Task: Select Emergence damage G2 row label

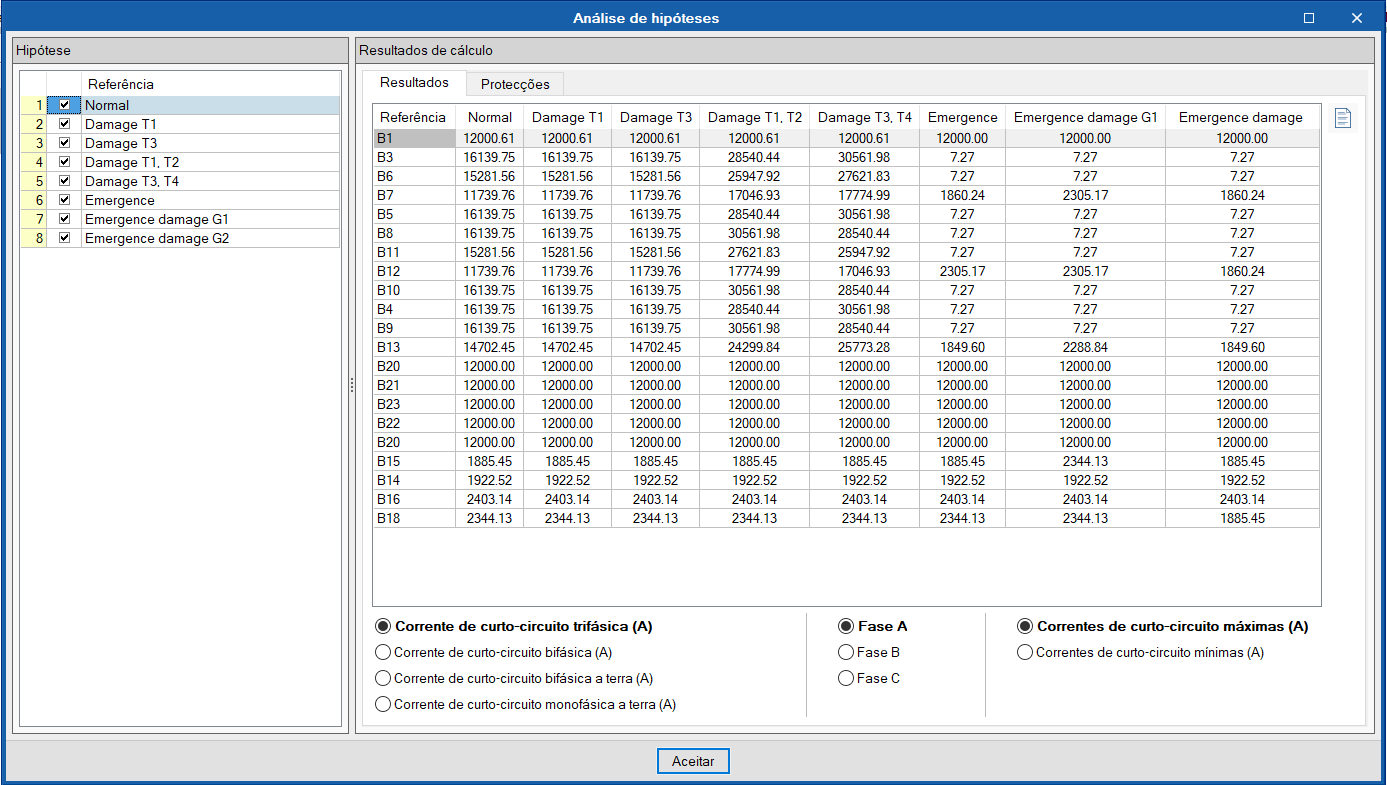Action: tap(157, 238)
